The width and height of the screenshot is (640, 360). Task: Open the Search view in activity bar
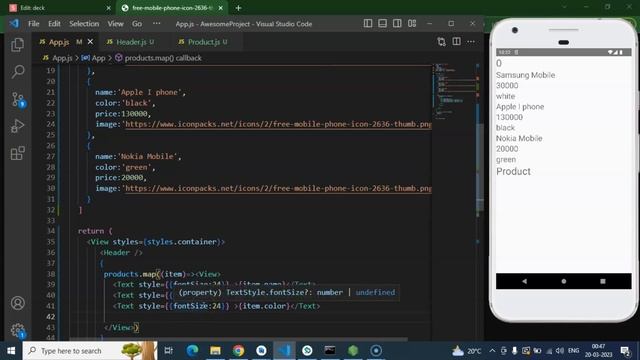click(x=18, y=71)
